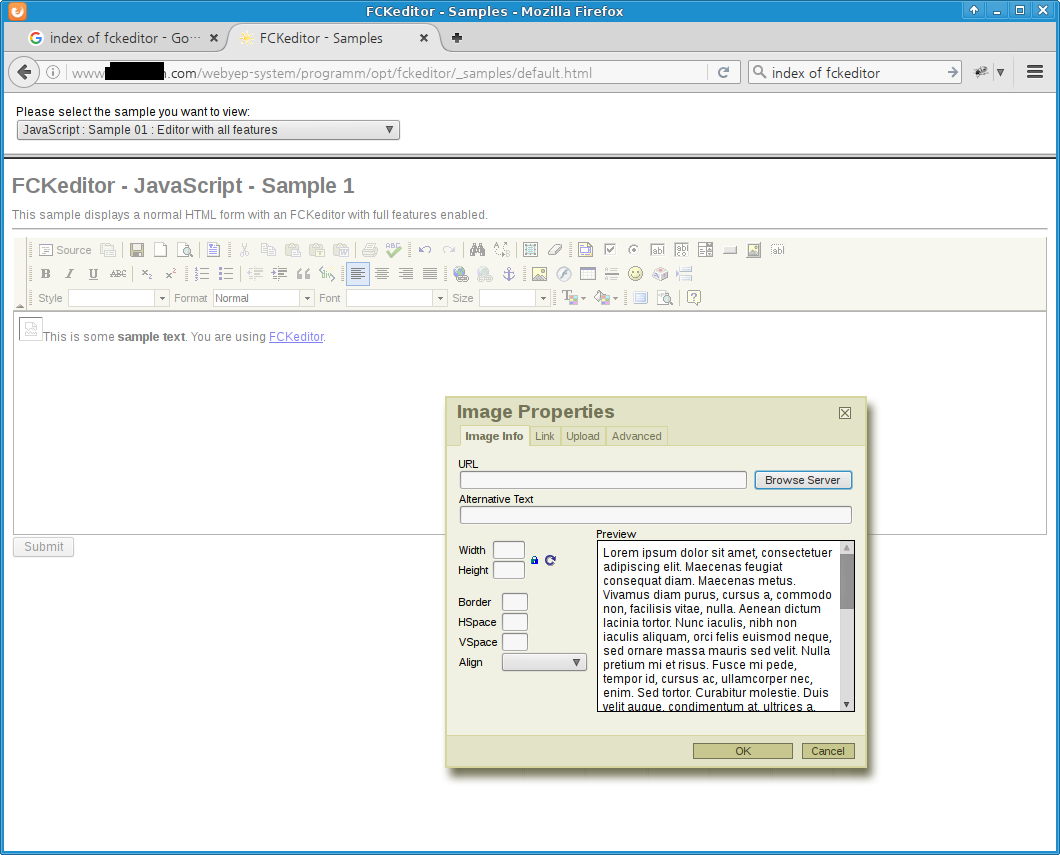Insert a Form with the form icon
This screenshot has width=1060, height=855.
click(585, 250)
